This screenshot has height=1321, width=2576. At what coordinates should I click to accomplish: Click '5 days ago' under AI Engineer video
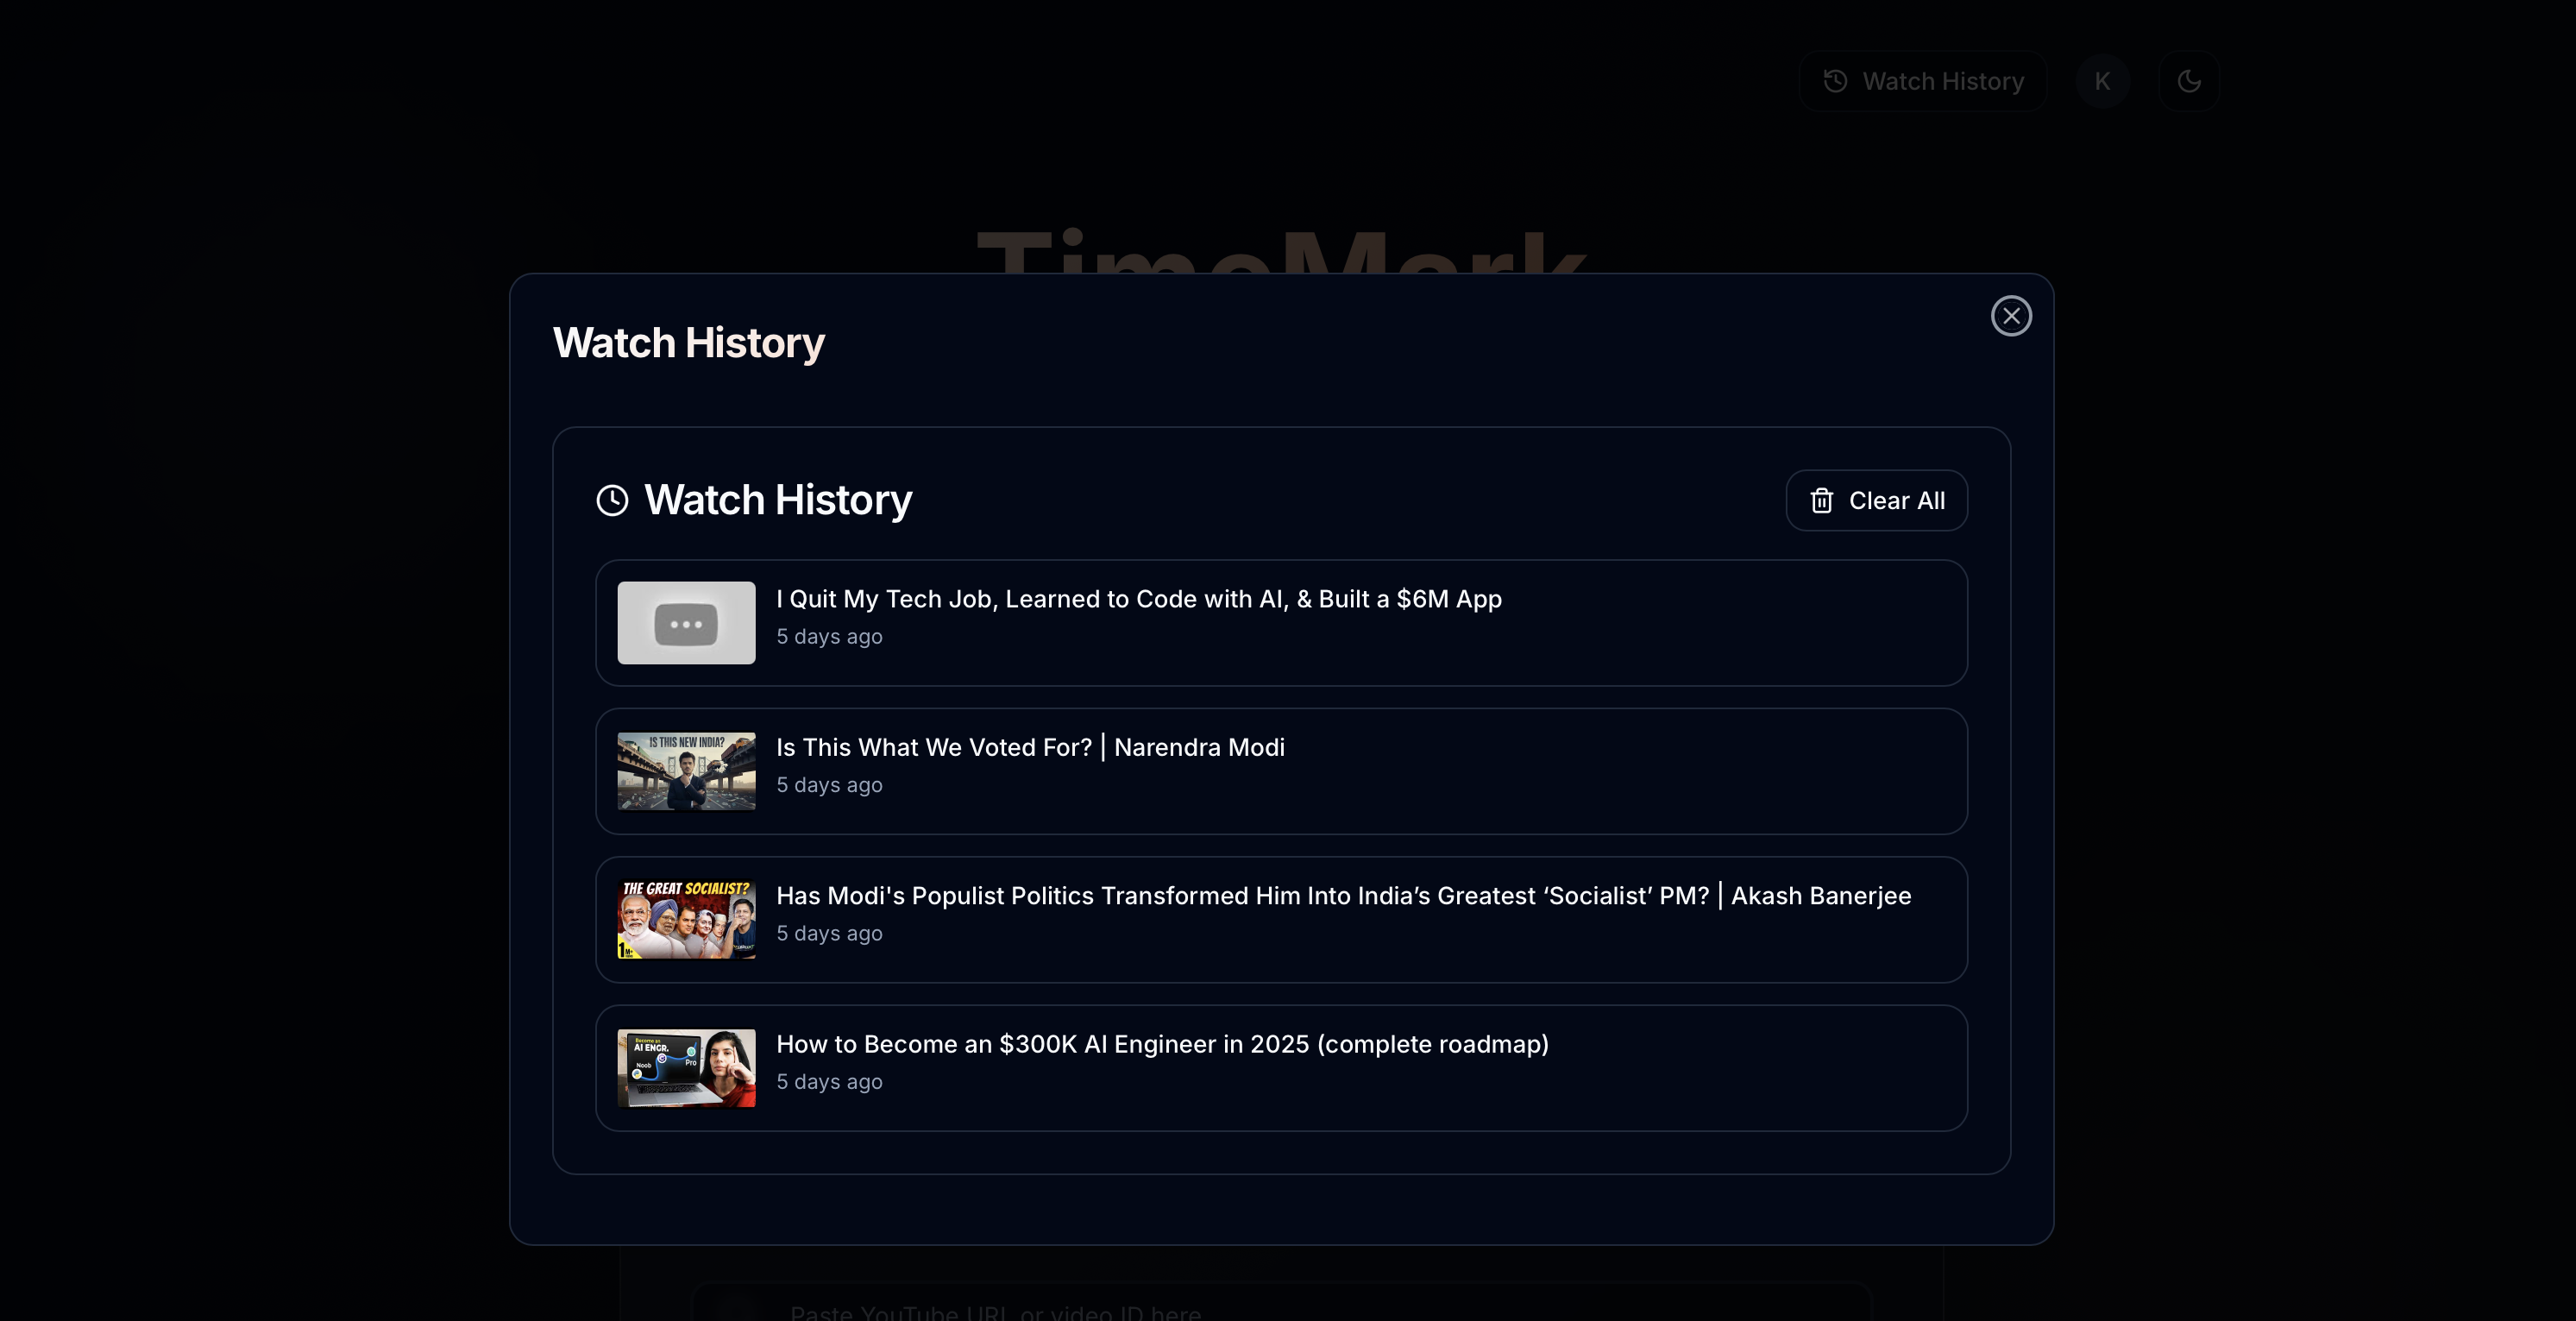[829, 1082]
